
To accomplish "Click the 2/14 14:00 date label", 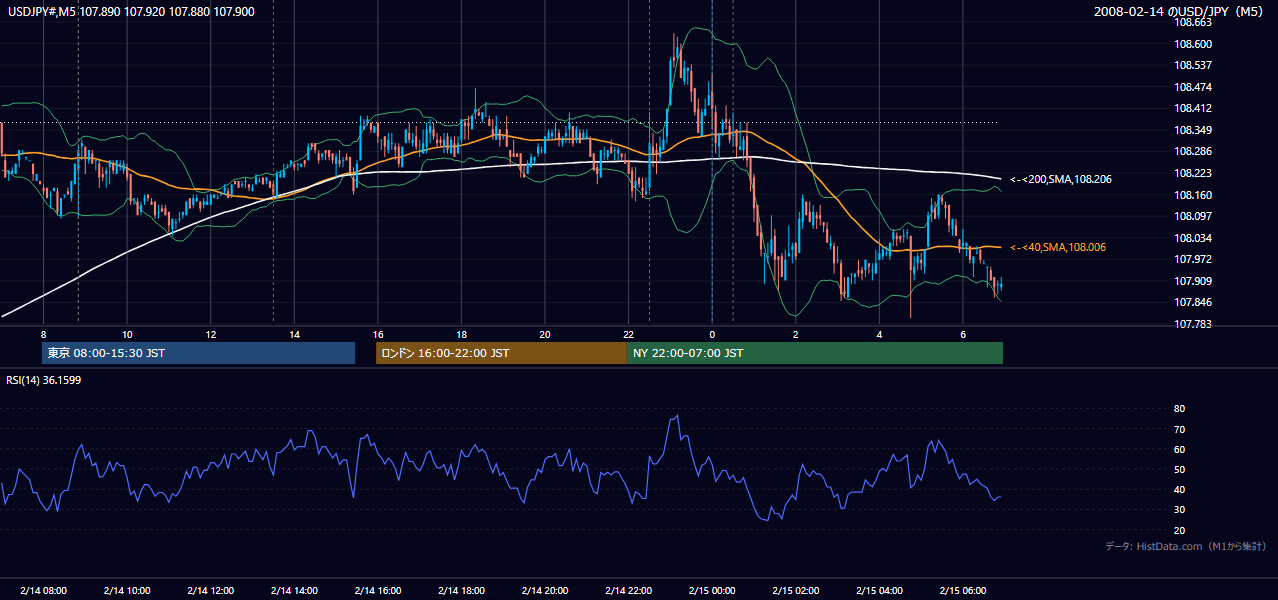I will click(294, 591).
